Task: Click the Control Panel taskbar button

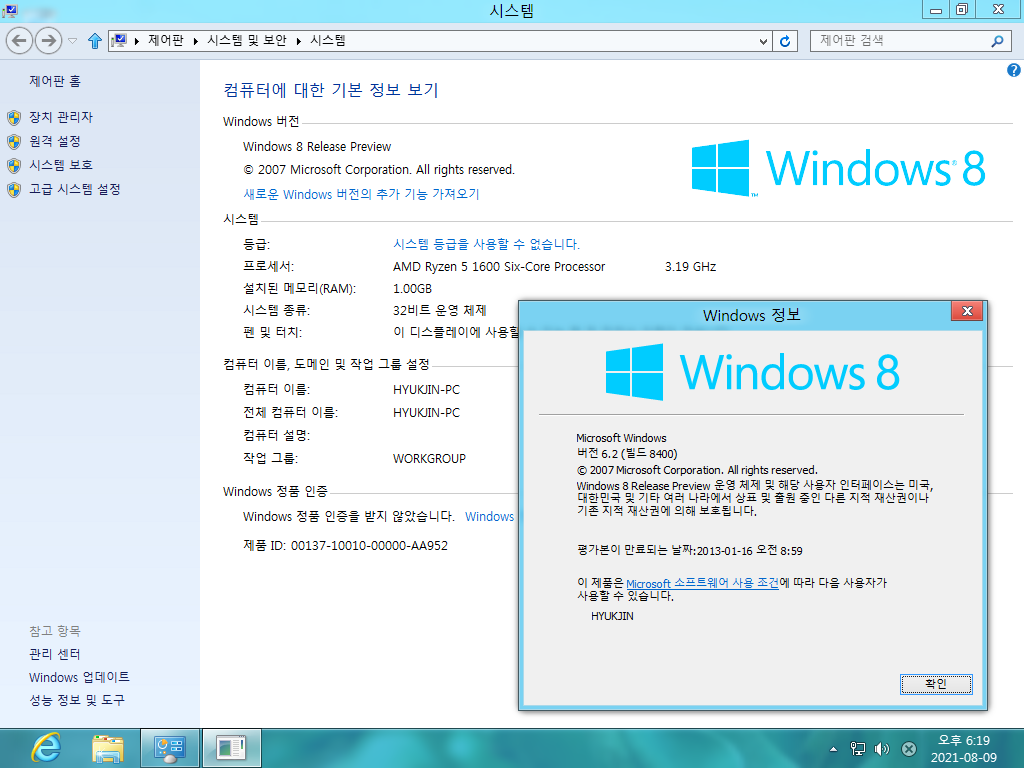Action: tap(170, 748)
